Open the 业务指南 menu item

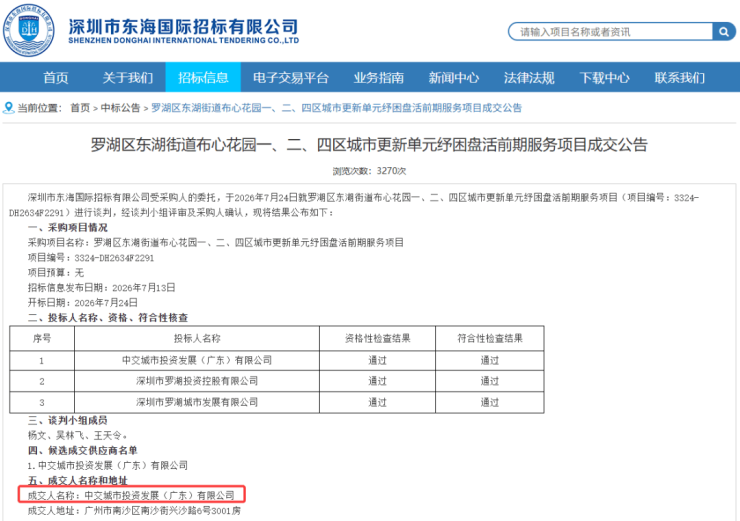378,77
